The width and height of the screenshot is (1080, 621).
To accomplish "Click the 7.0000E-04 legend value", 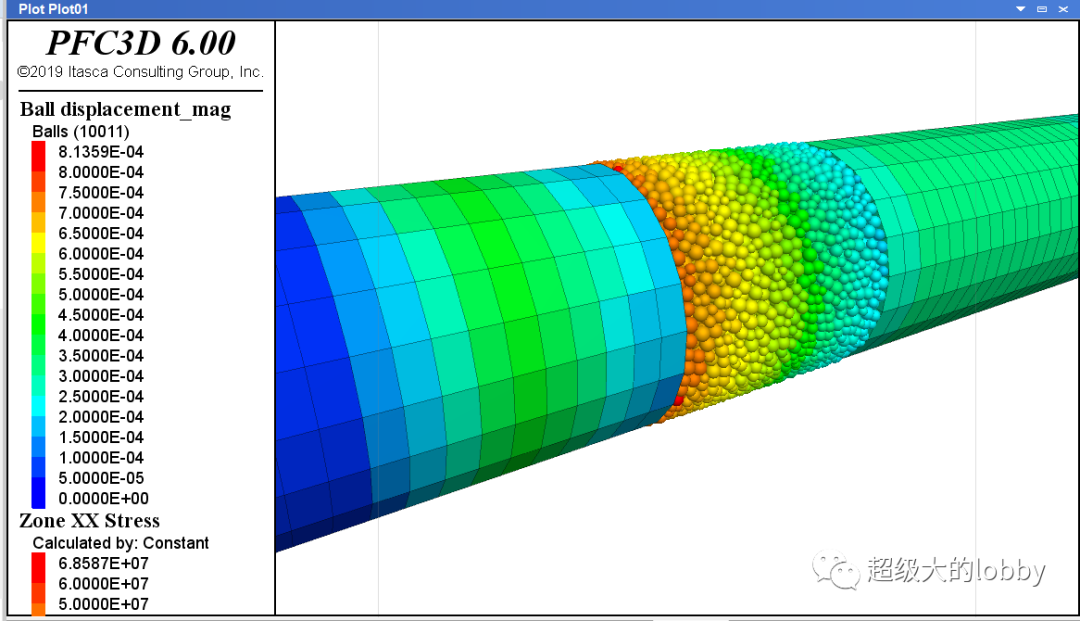I will pos(101,213).
